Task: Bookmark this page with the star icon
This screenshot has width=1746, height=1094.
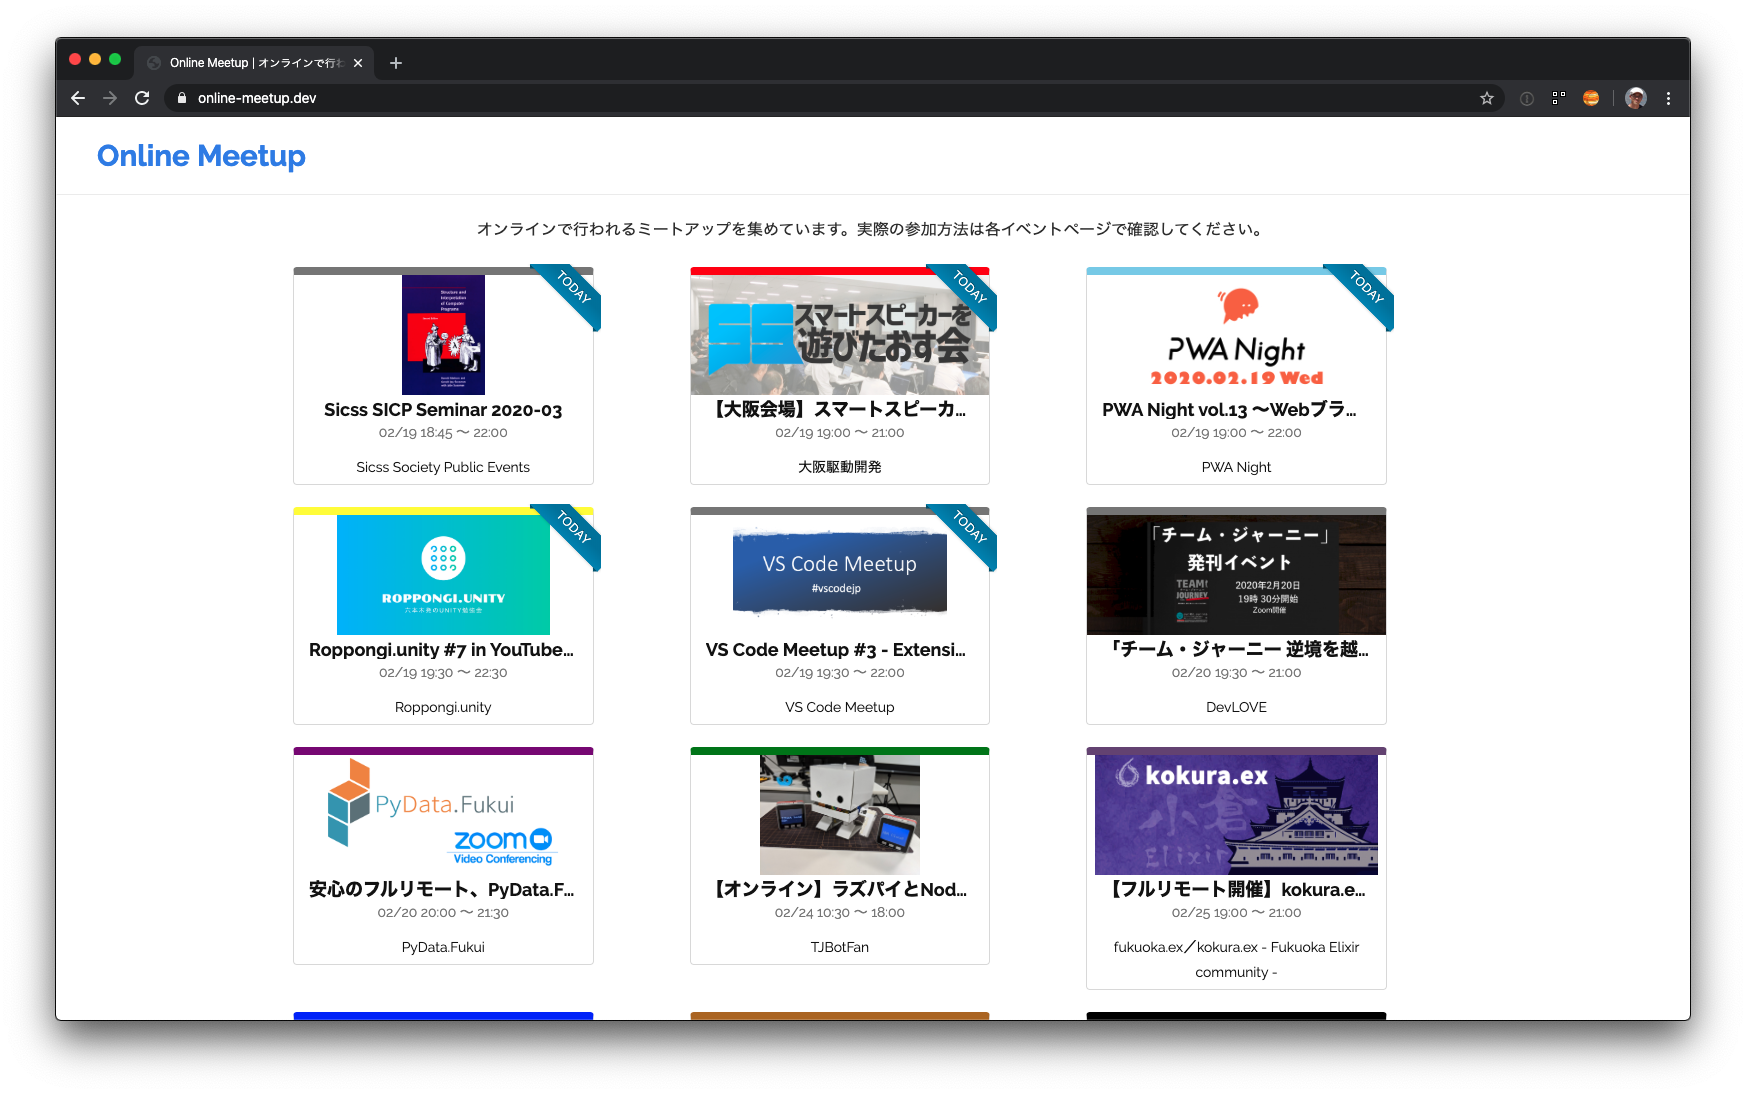Action: point(1487,98)
